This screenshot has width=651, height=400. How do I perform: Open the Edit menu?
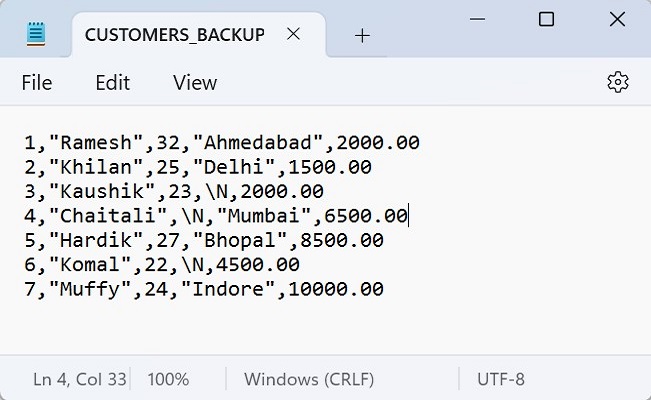[x=113, y=83]
